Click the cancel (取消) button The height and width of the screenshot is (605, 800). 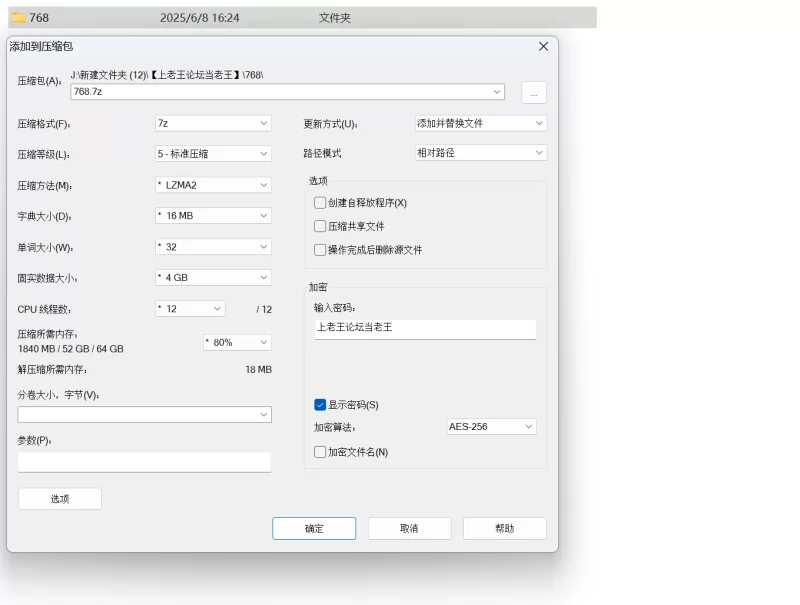tap(409, 528)
